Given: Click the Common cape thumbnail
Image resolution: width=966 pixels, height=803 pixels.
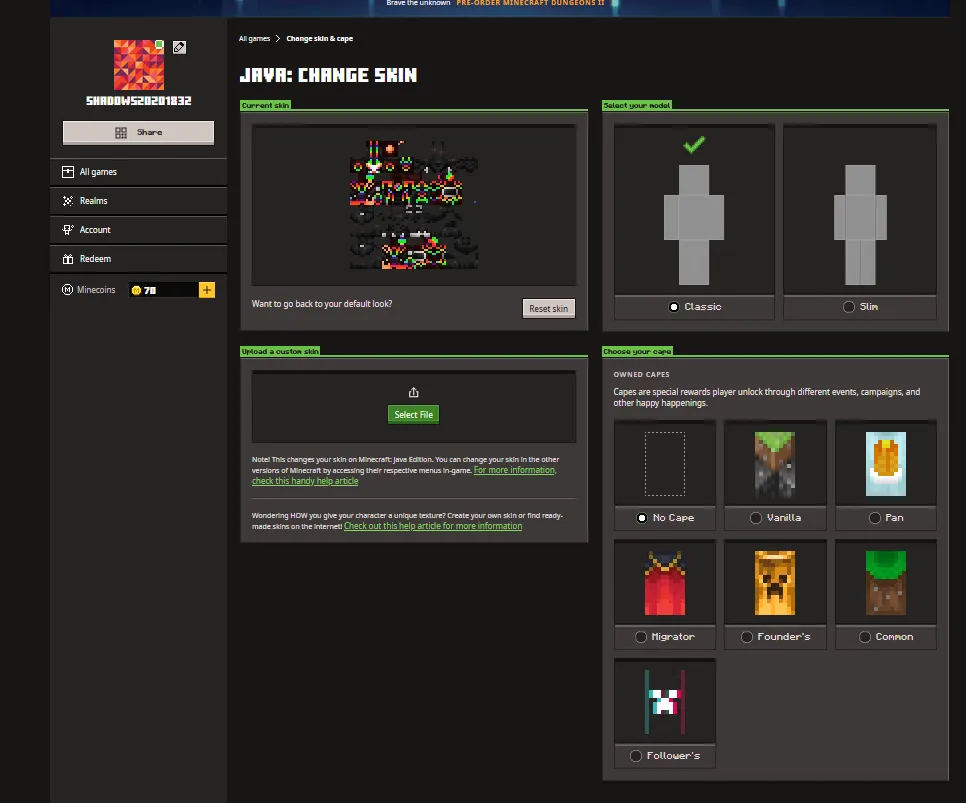Looking at the screenshot, I should [886, 583].
